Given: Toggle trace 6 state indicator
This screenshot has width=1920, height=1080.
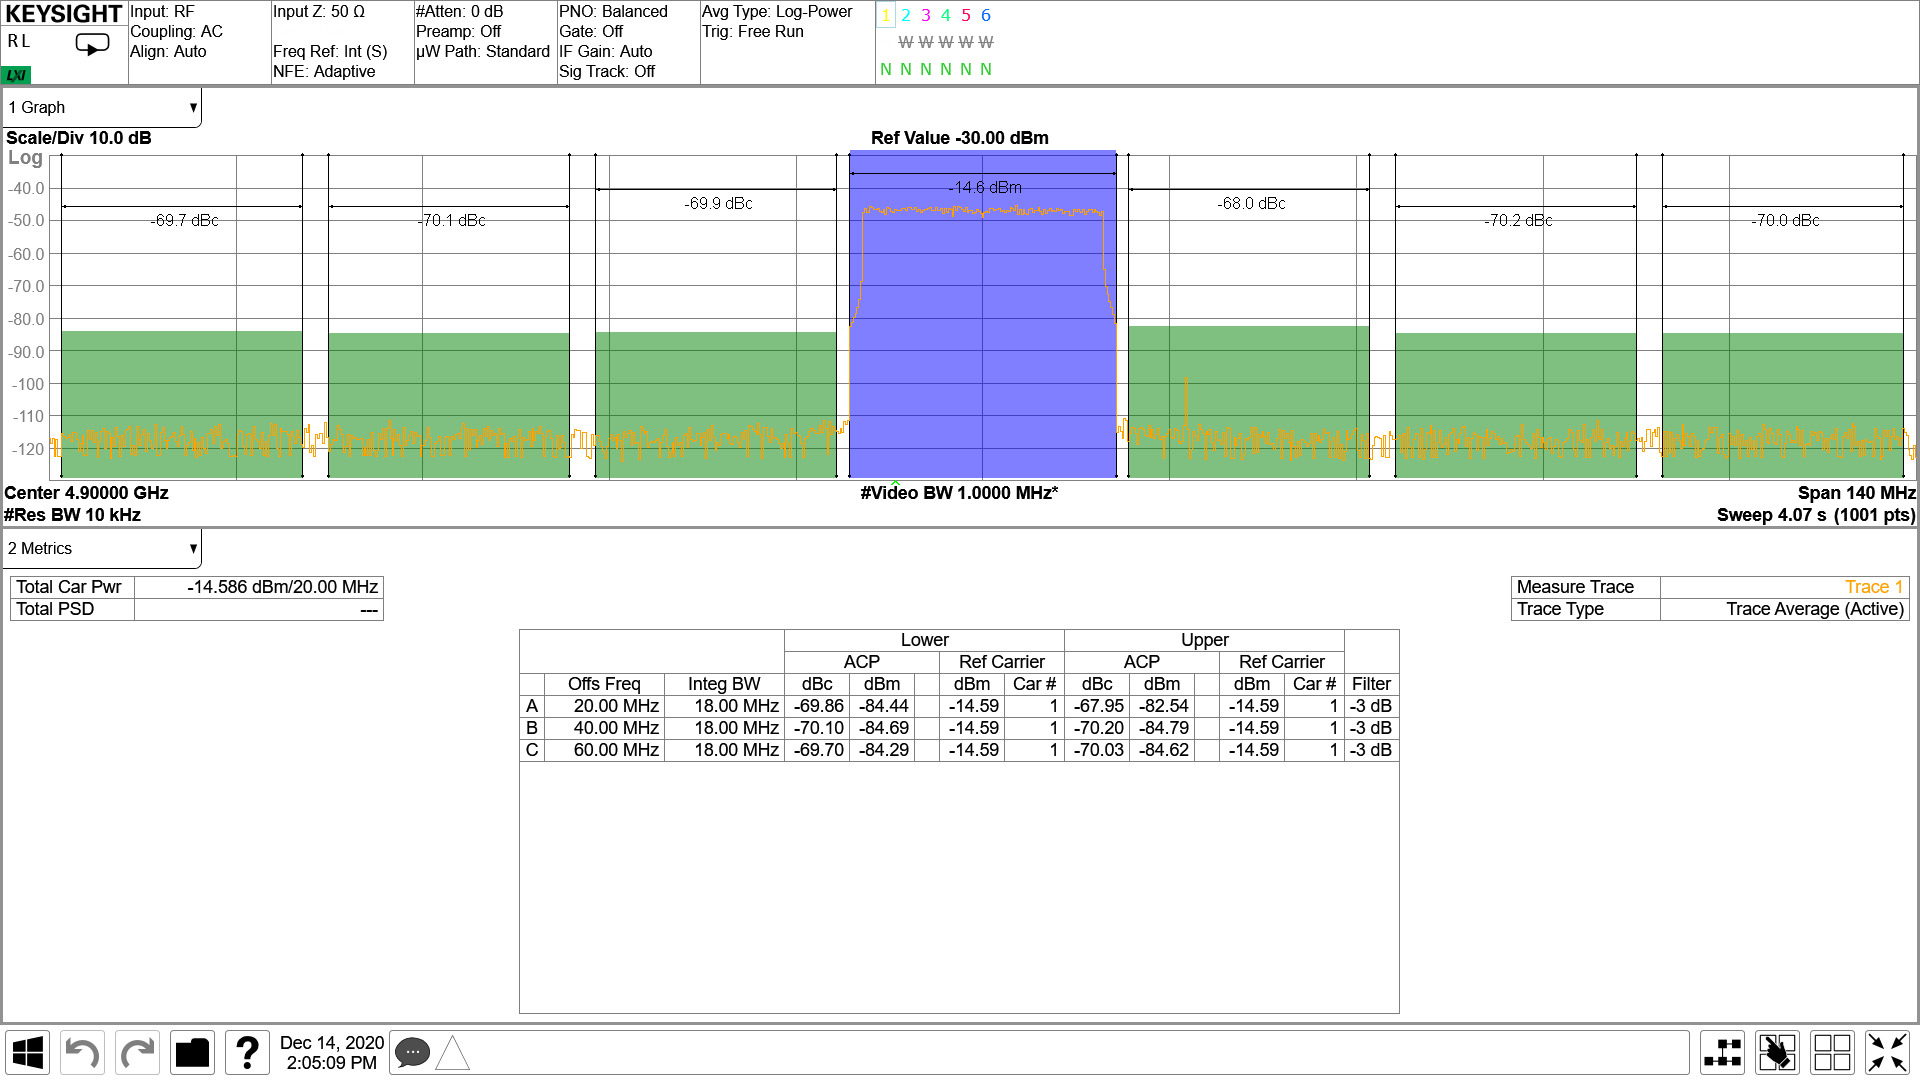Looking at the screenshot, I should [x=986, y=69].
